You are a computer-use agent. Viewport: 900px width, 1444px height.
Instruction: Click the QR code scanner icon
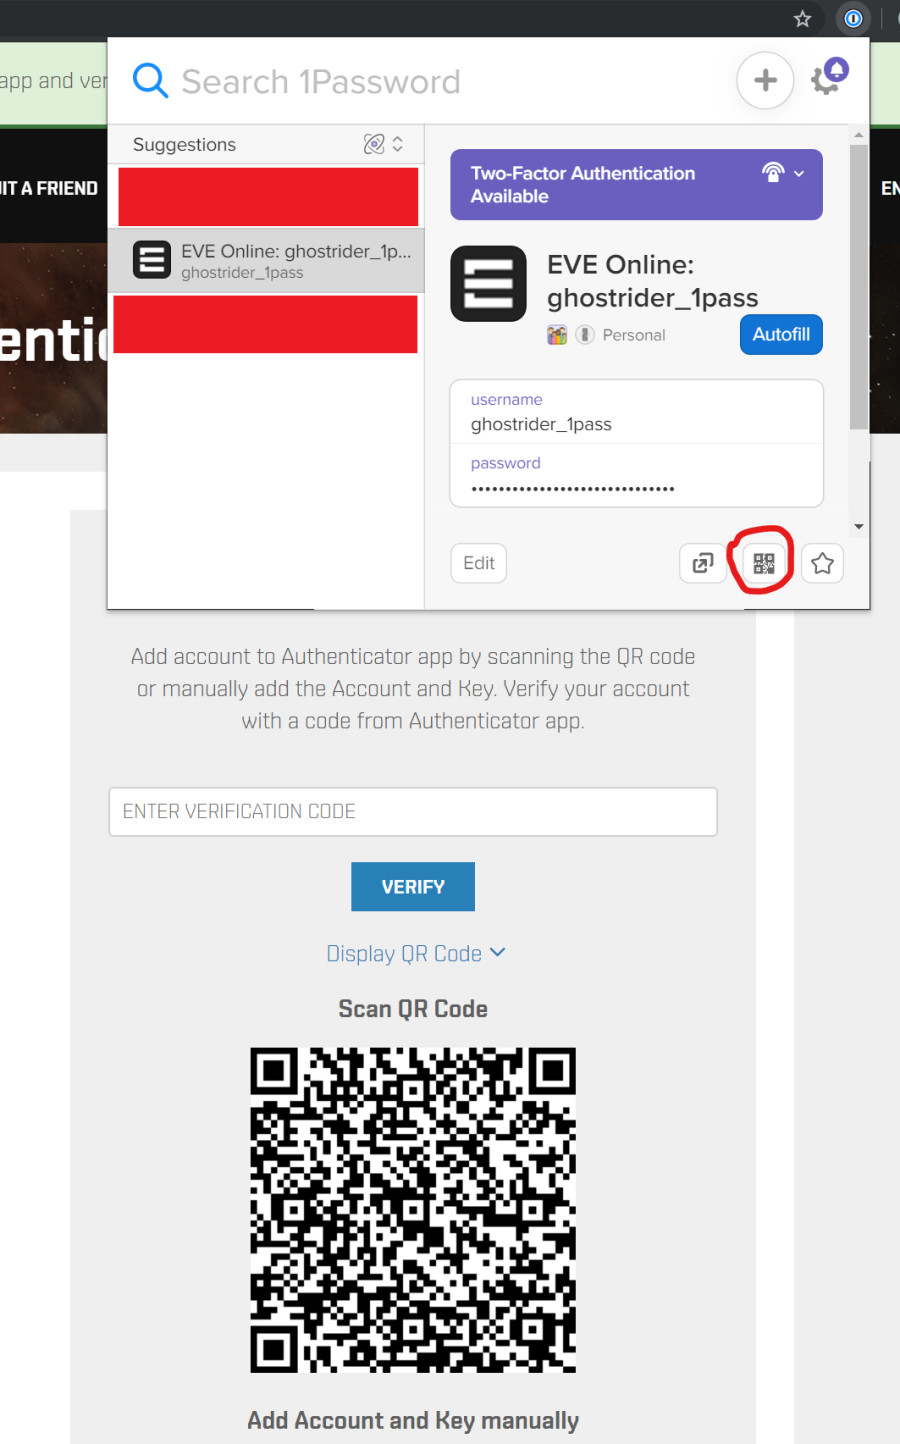[764, 563]
